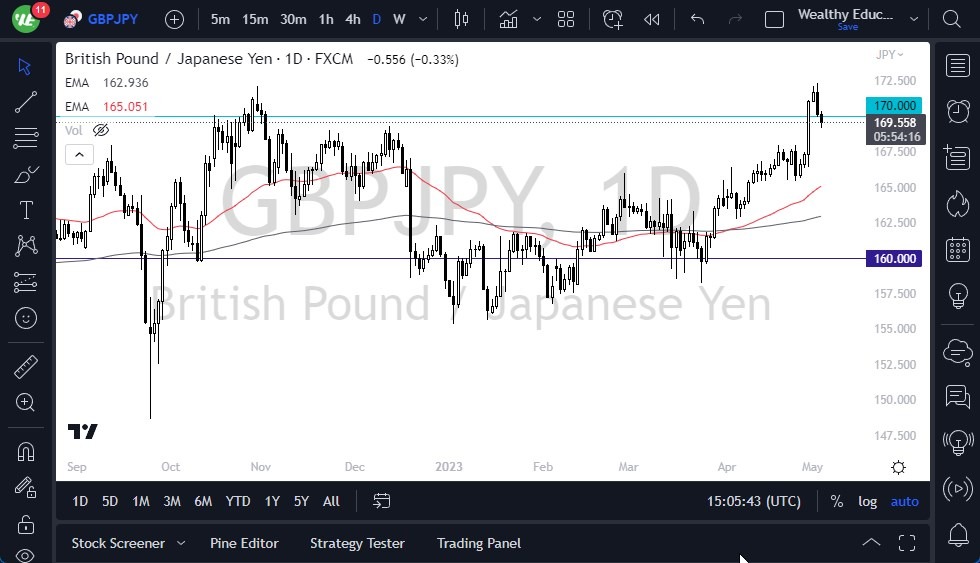This screenshot has width=980, height=563.
Task: Select the 4h timeframe button
Action: click(x=352, y=19)
